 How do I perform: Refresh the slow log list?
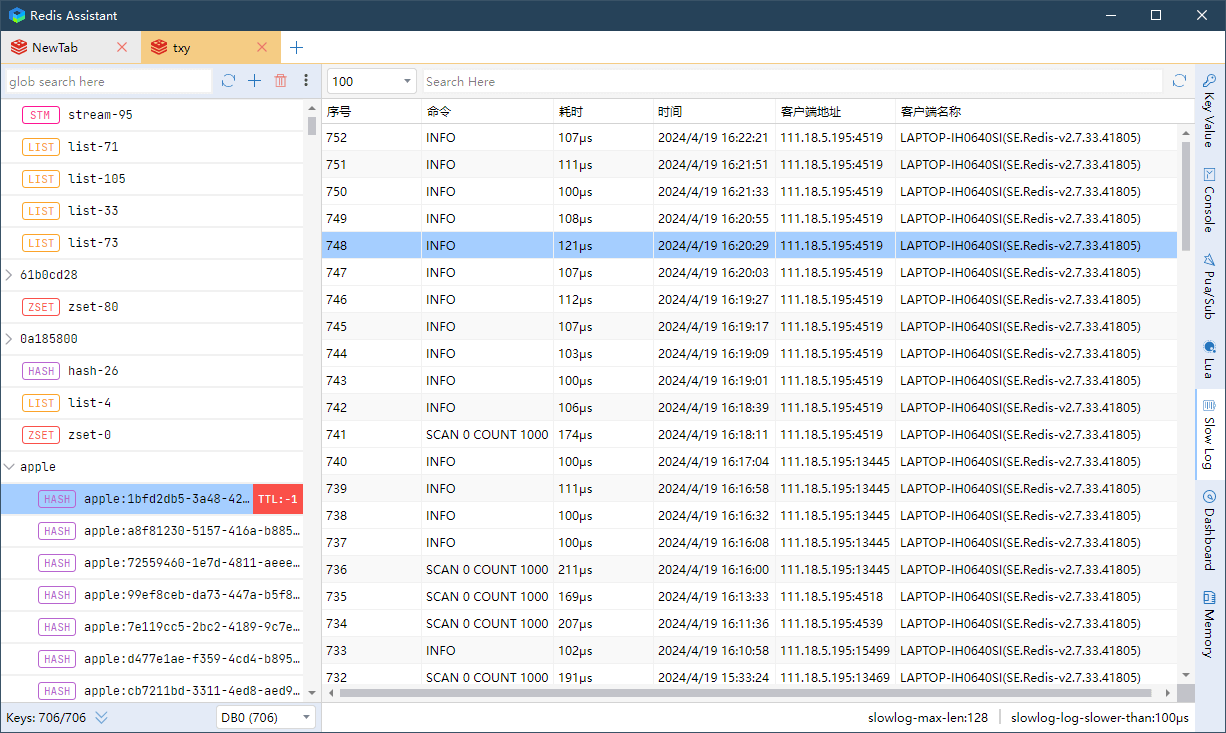point(1179,81)
